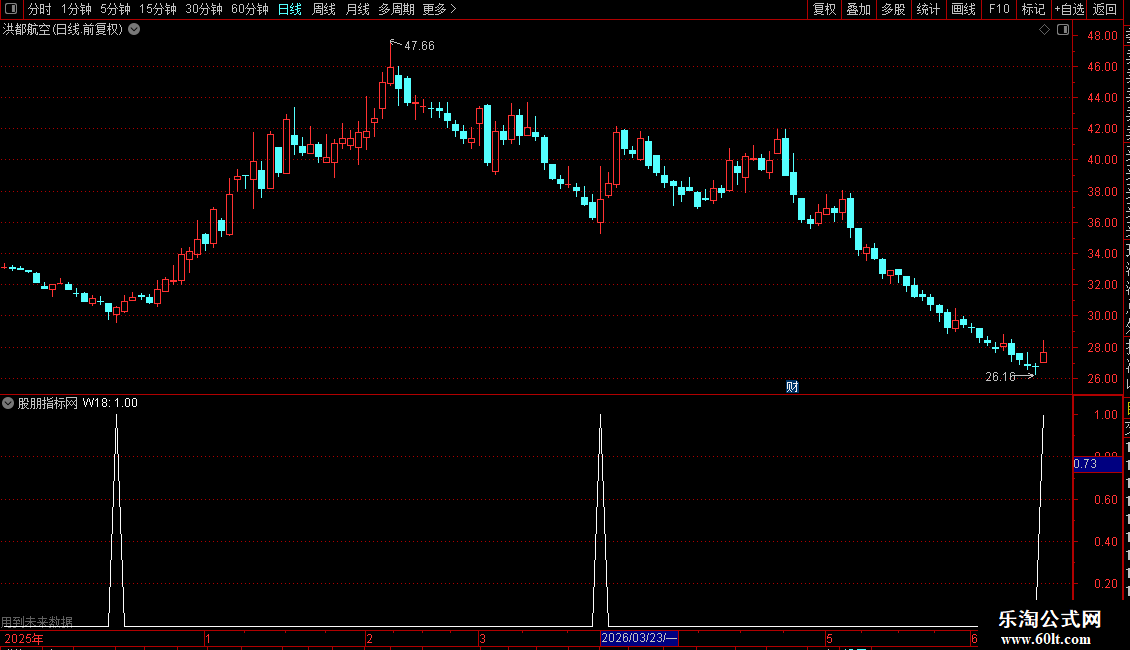
Task: Open dropdown beside 洪都航空 chart title
Action: tap(134, 30)
